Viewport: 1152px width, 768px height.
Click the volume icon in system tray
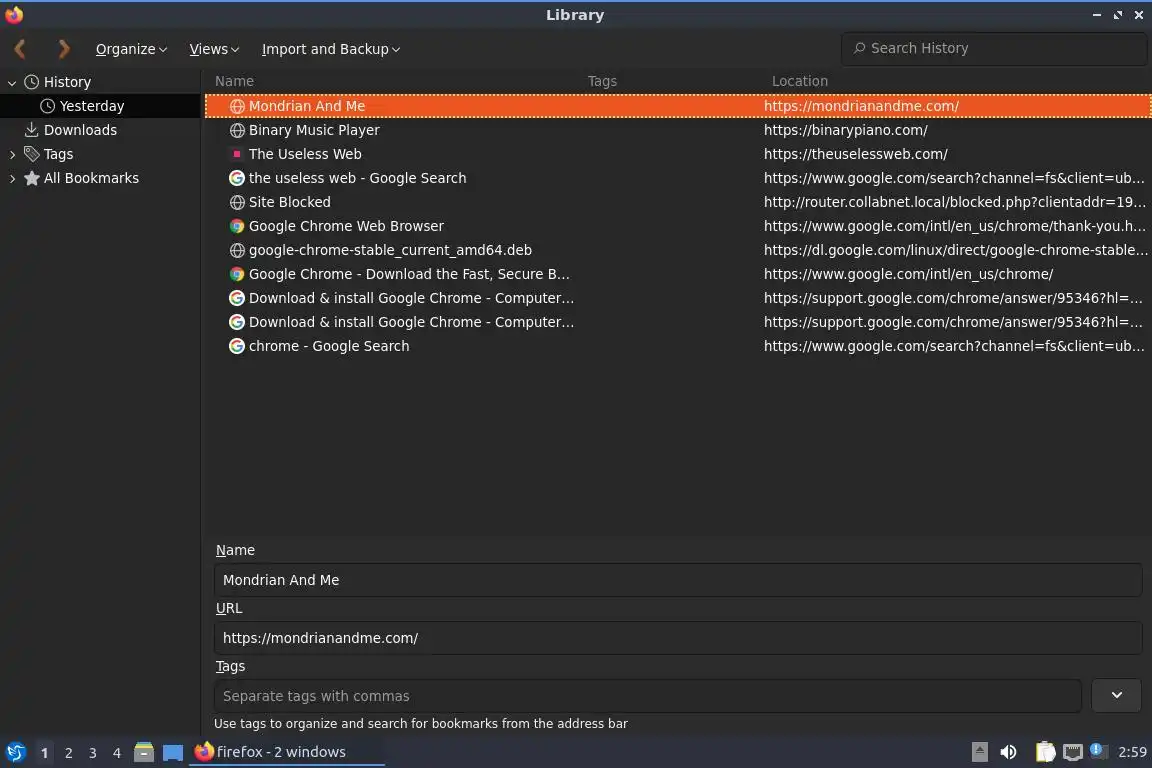(x=1008, y=752)
